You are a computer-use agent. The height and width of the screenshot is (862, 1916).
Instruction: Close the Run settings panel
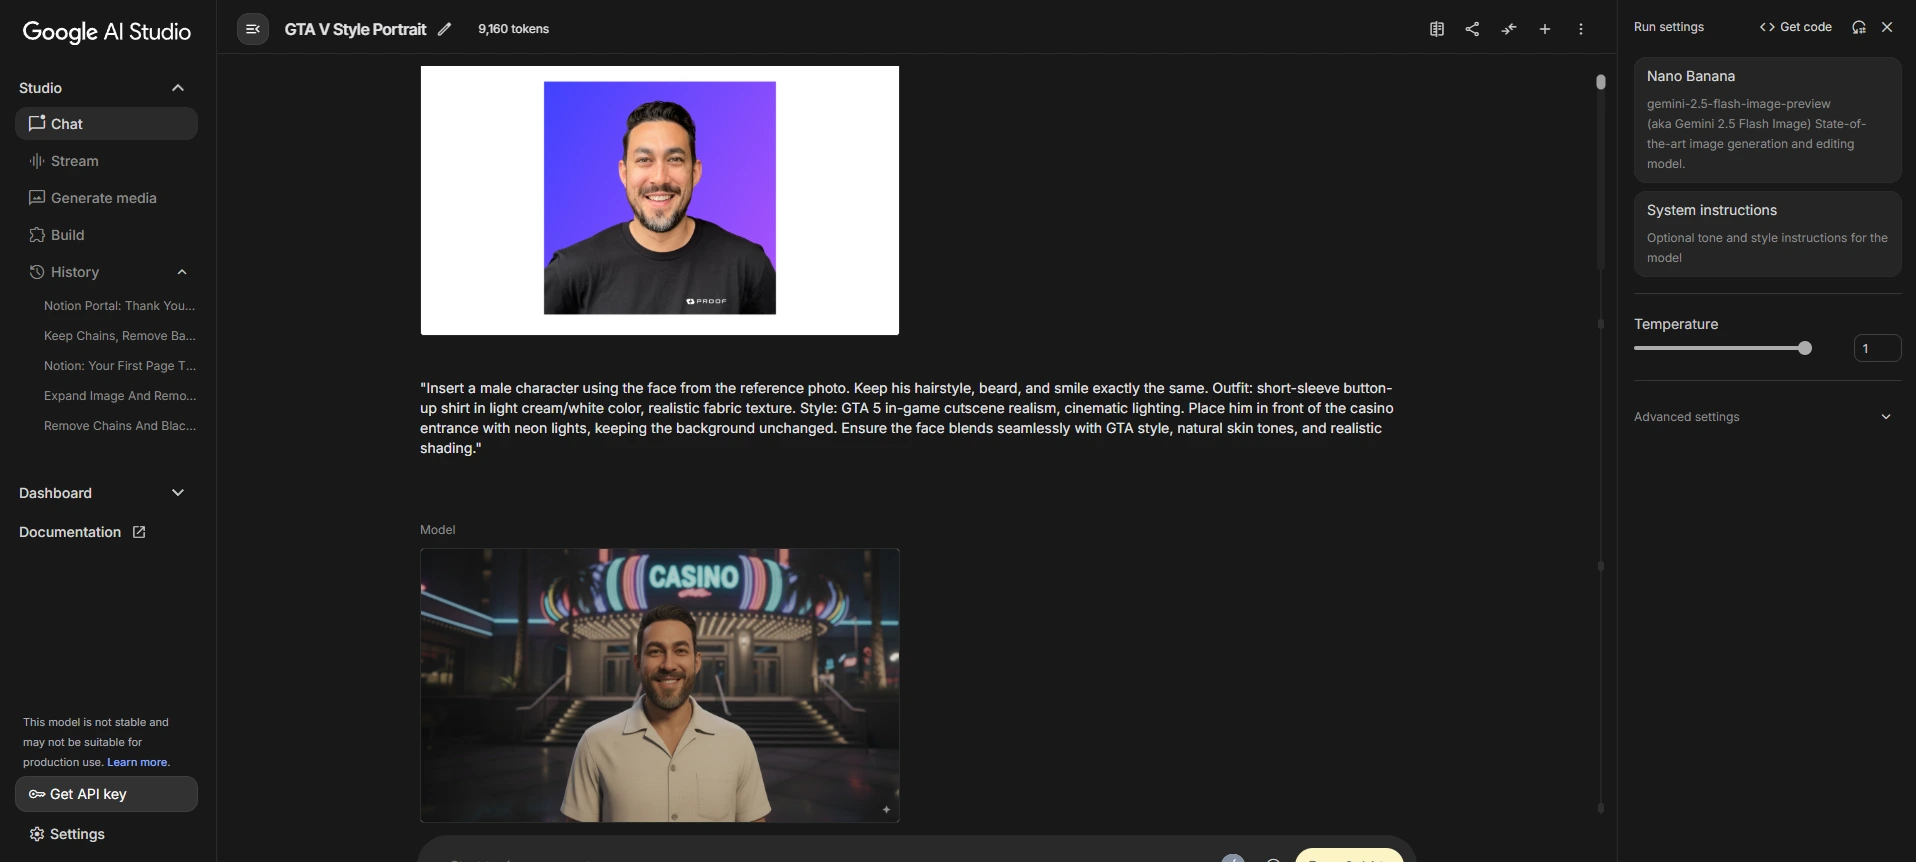[x=1887, y=27]
